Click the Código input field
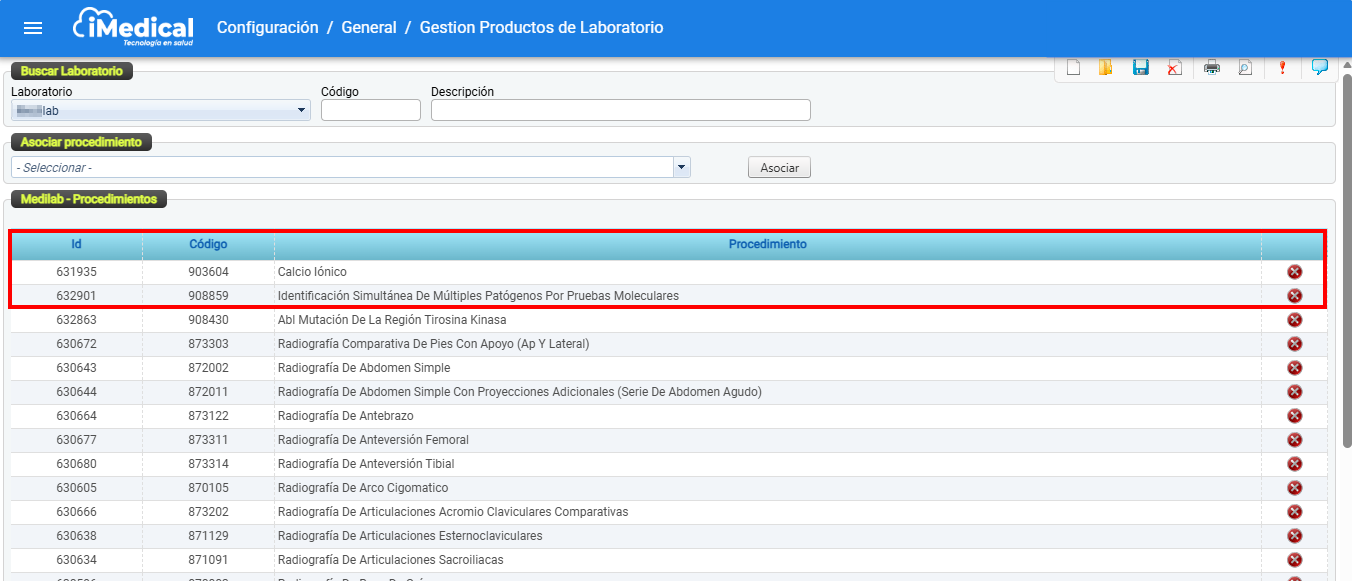 (x=370, y=111)
